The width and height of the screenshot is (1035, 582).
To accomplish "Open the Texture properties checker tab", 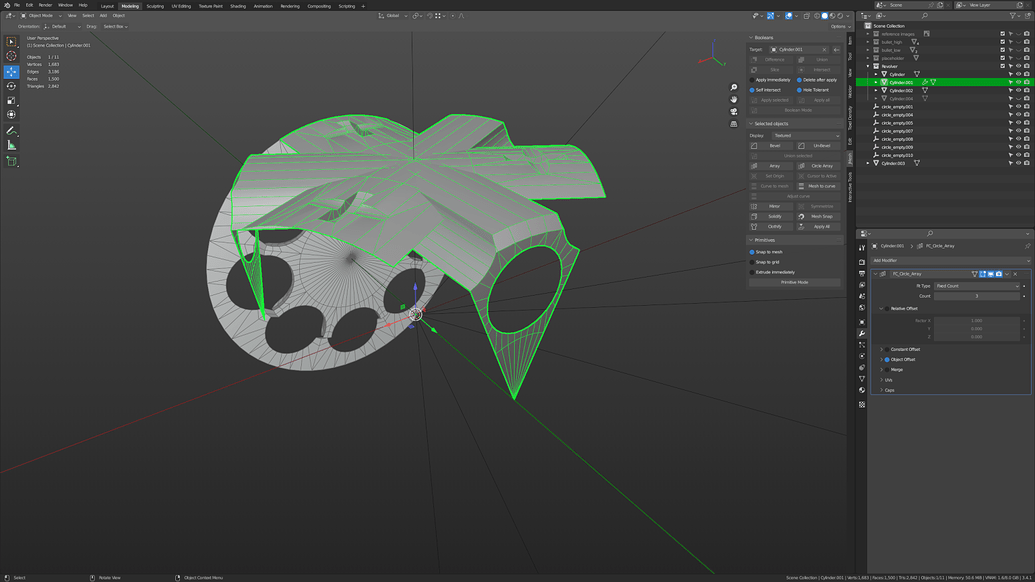I will tap(861, 404).
